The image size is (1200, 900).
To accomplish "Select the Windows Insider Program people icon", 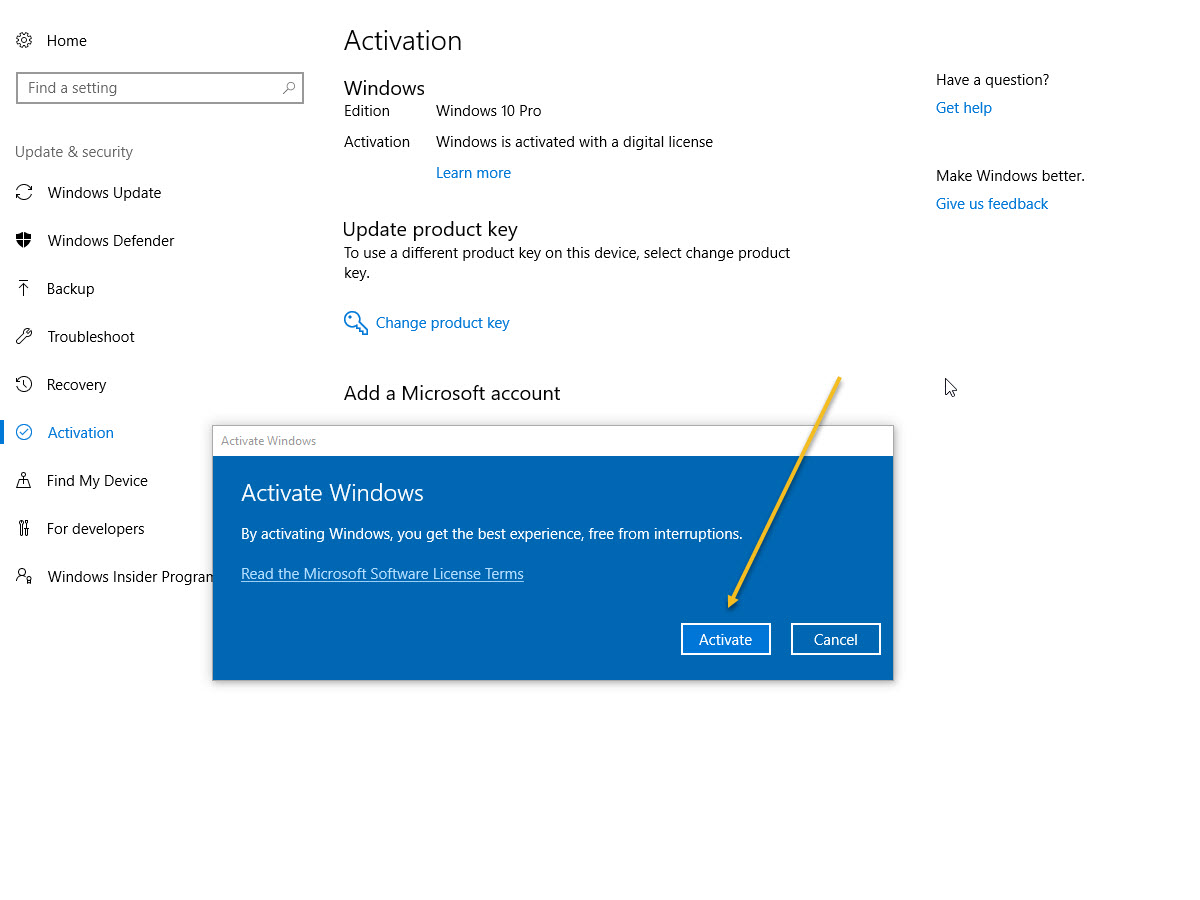I will (x=24, y=576).
